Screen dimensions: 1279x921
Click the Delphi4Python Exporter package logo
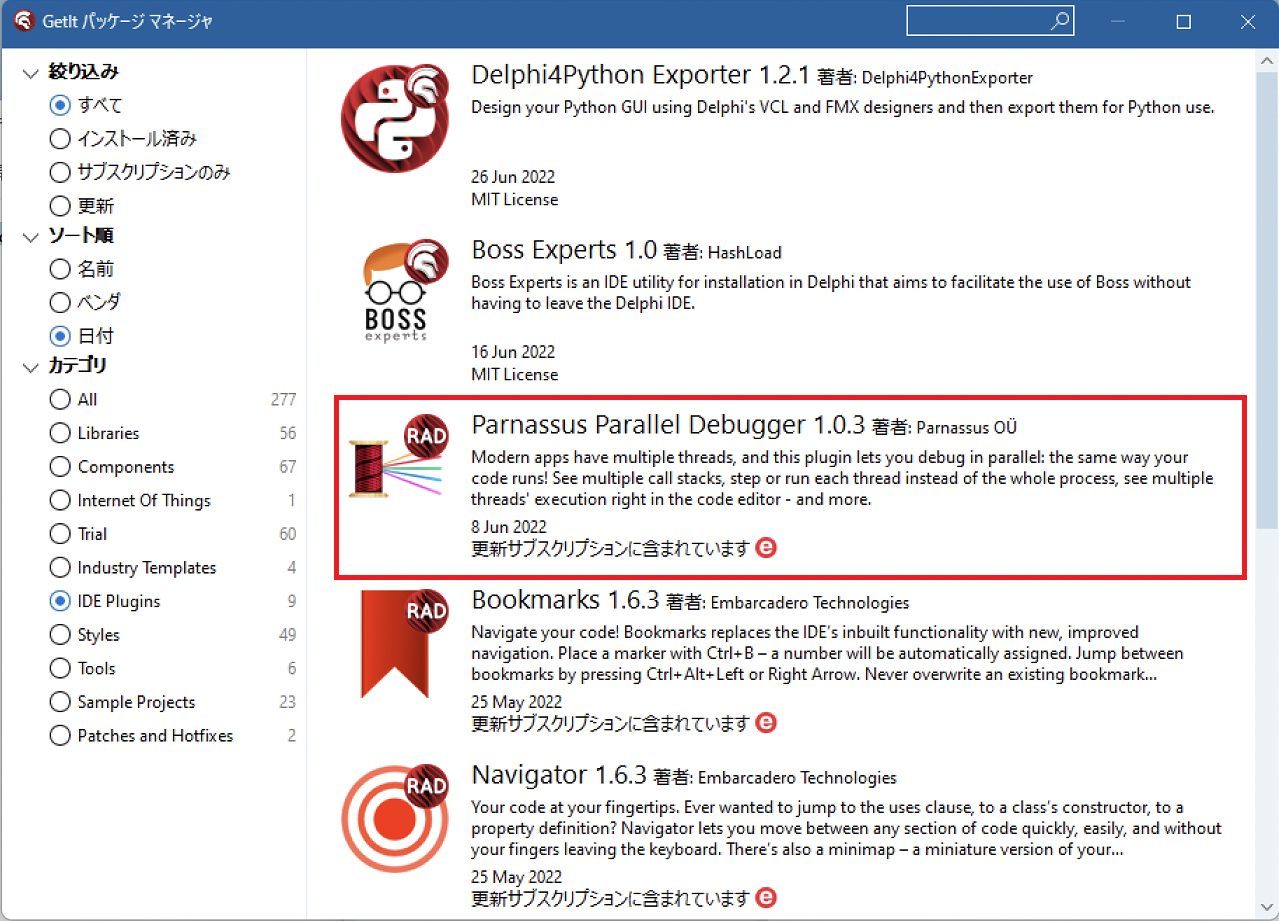point(394,117)
